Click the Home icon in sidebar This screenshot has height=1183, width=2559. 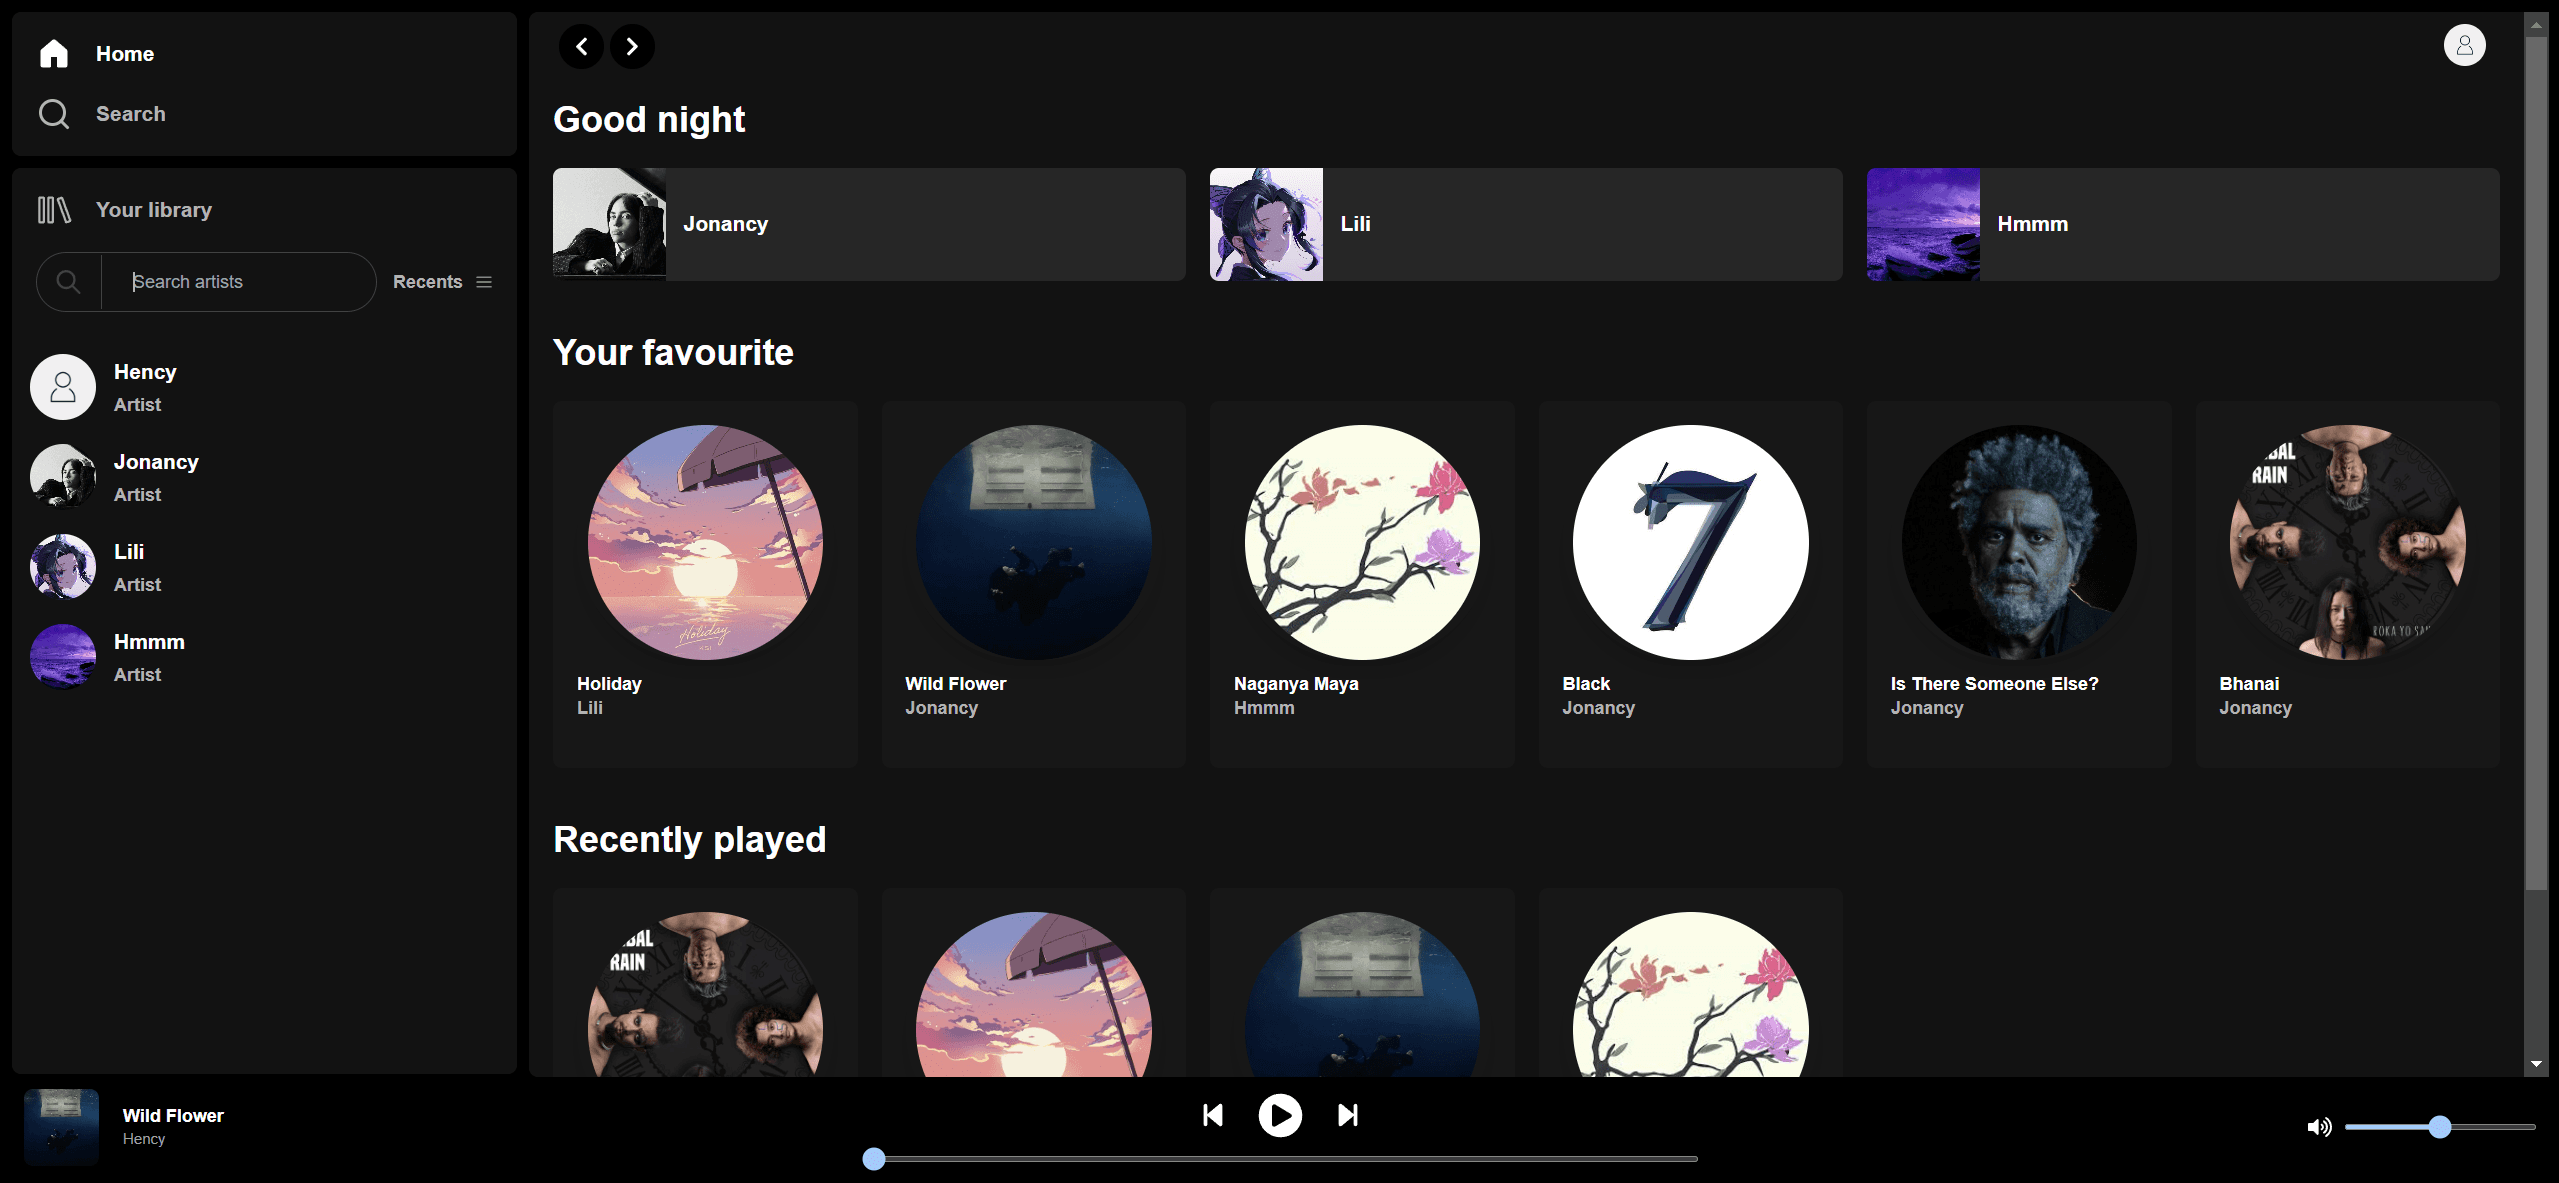tap(54, 54)
